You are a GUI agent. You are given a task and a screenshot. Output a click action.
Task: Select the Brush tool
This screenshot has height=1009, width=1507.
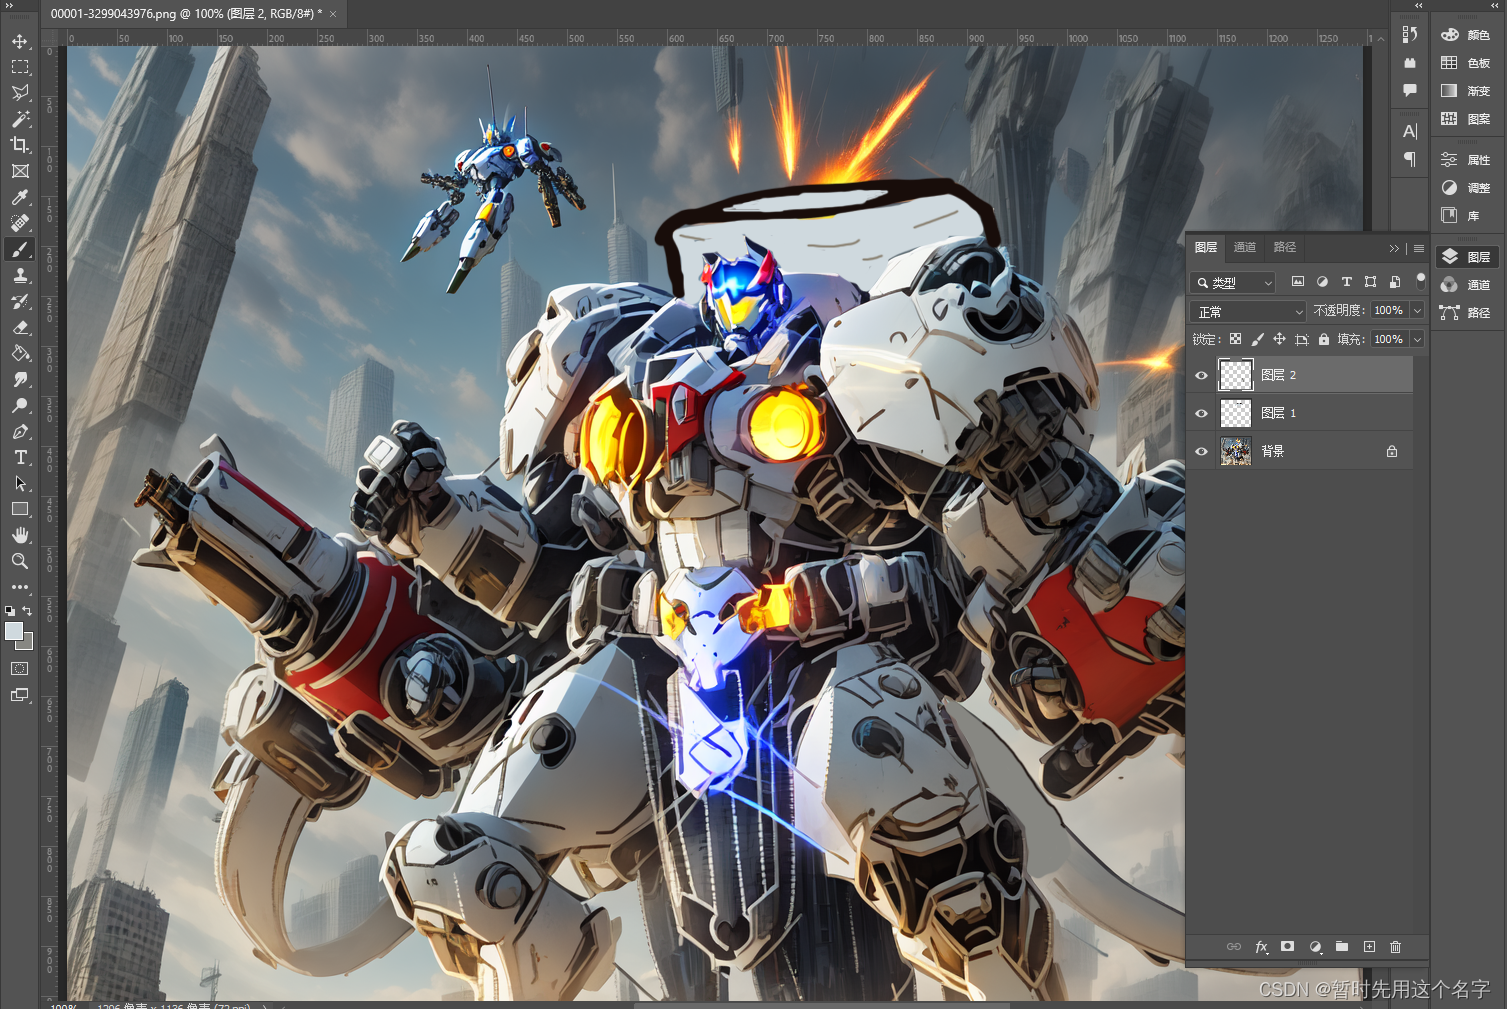pyautogui.click(x=20, y=249)
